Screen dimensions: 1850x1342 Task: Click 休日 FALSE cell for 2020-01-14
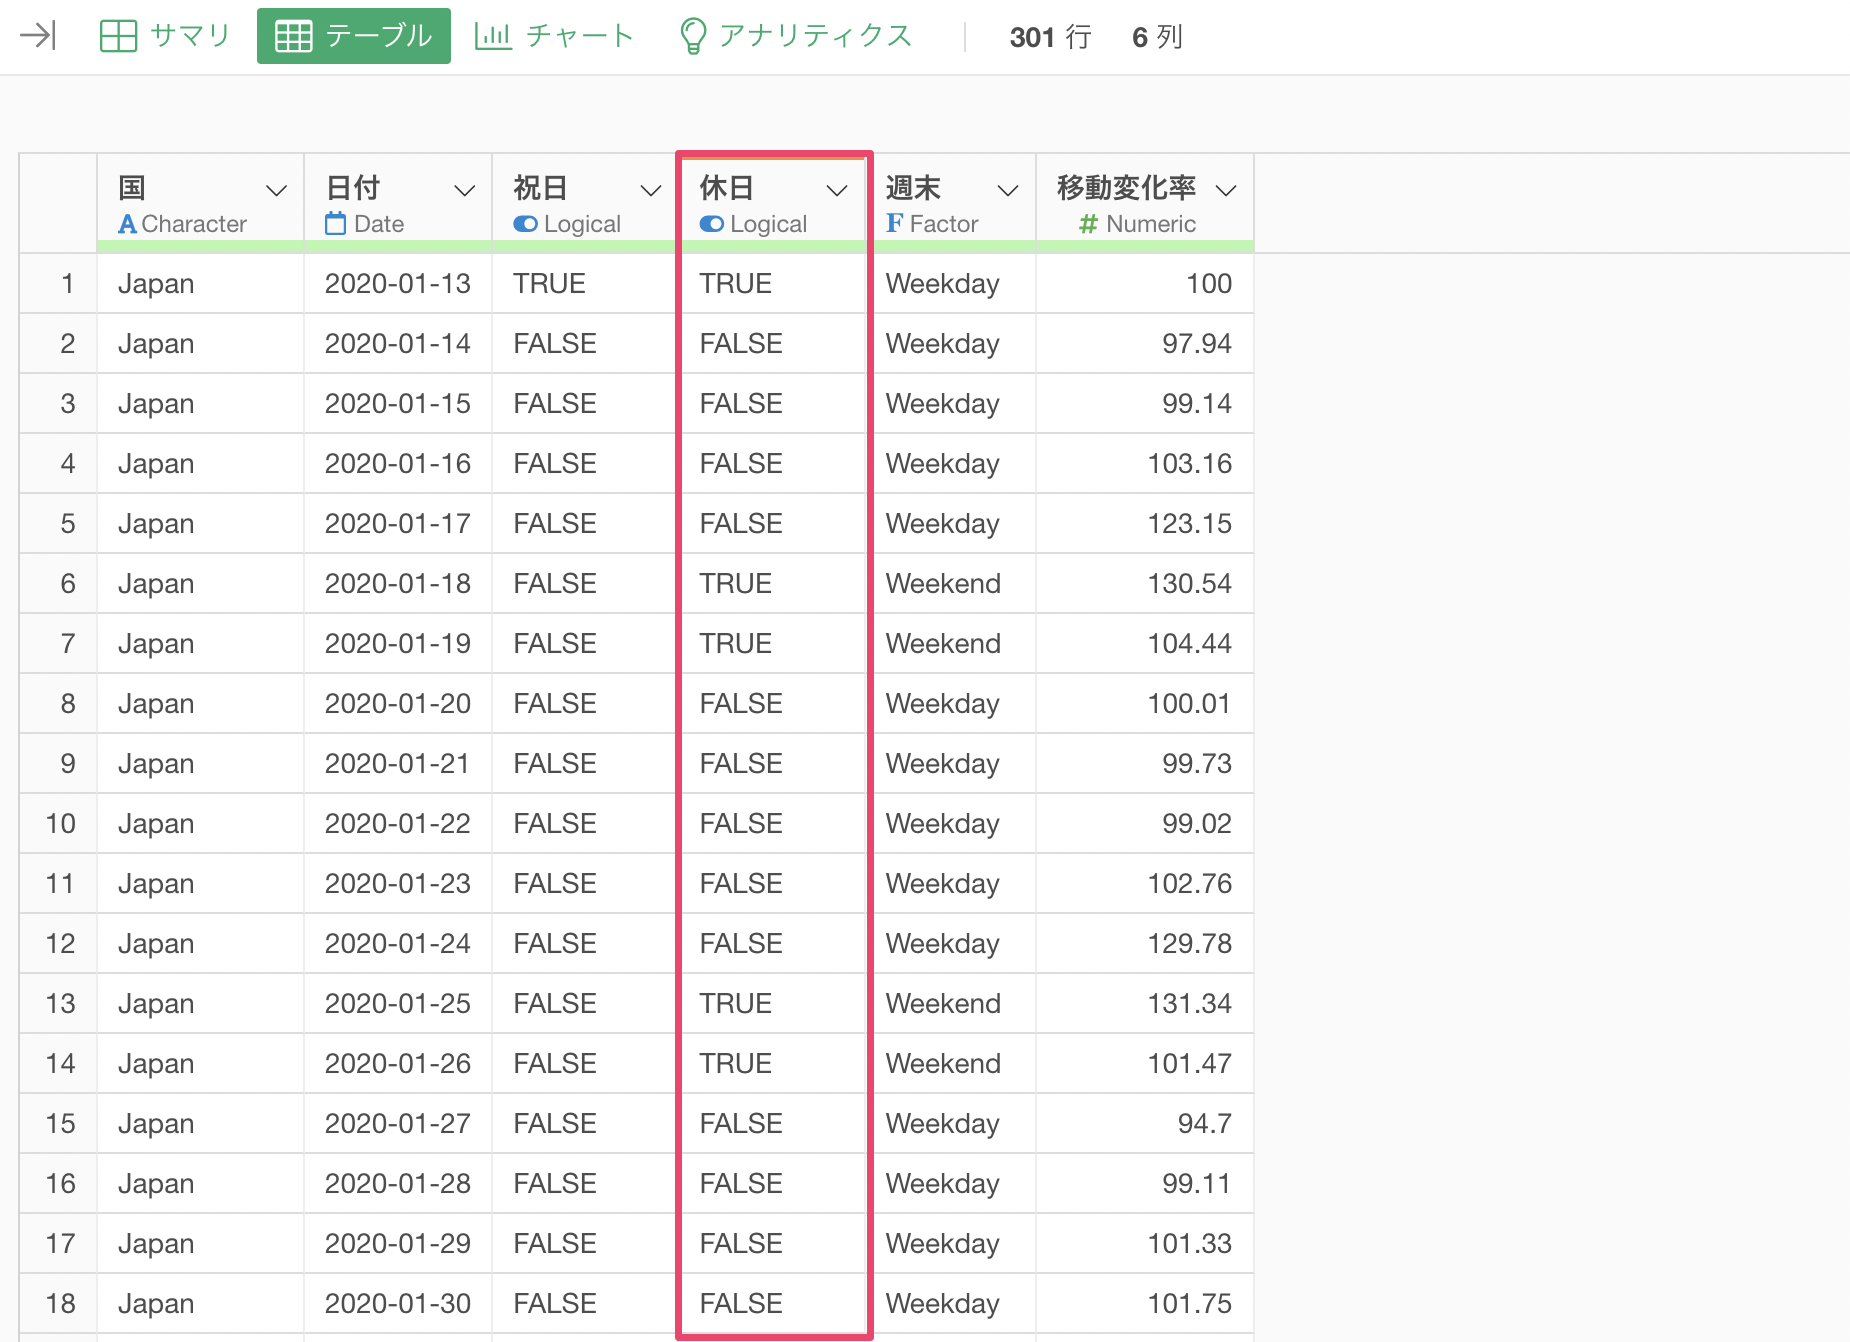[771, 344]
